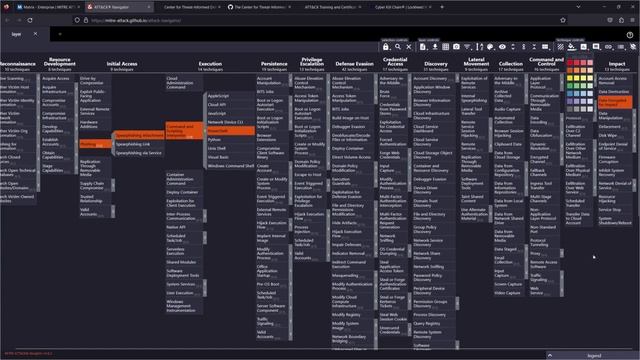Expand Scheduled Task/Job sub-techniques in Execution

pos(205,238)
